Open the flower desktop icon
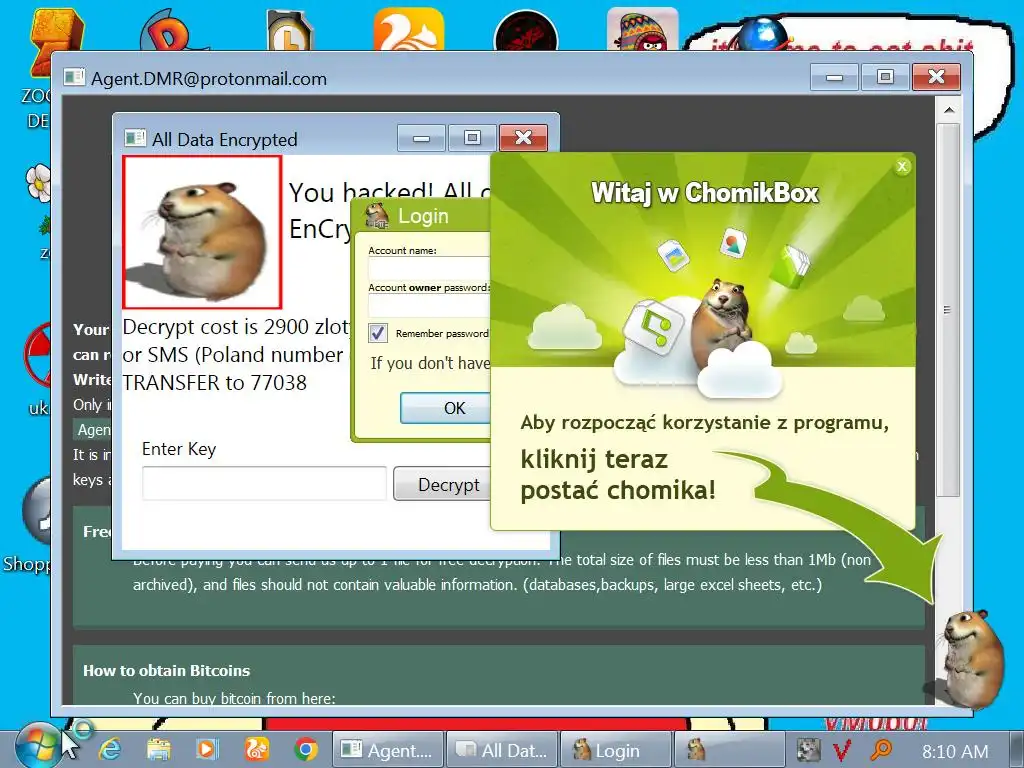The image size is (1024, 768). [x=39, y=183]
